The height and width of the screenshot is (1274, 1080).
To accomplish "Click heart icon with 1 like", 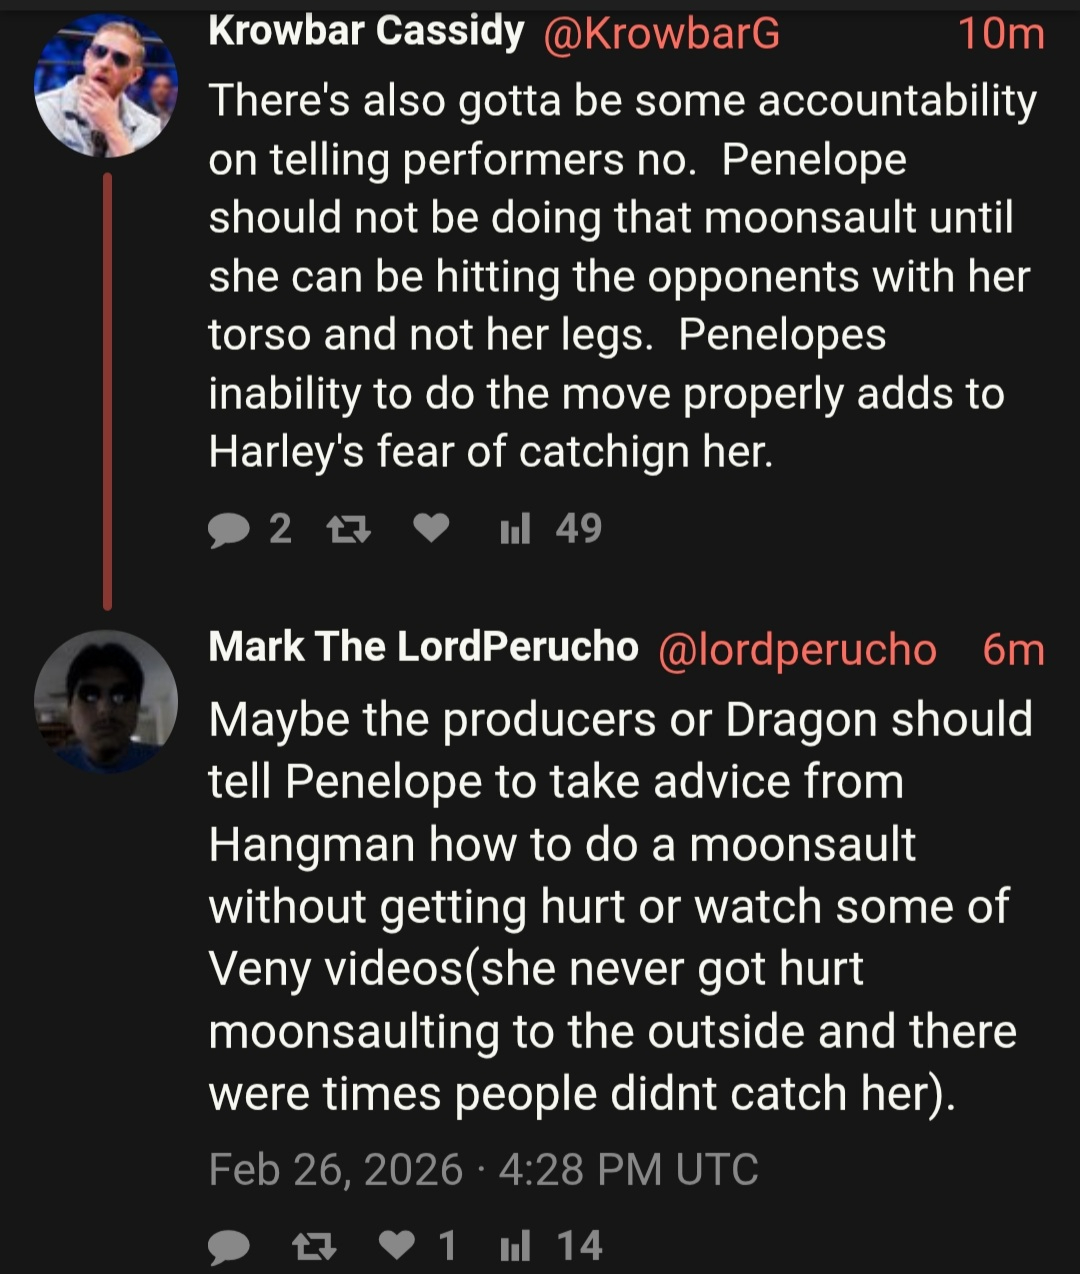I will [x=399, y=1246].
